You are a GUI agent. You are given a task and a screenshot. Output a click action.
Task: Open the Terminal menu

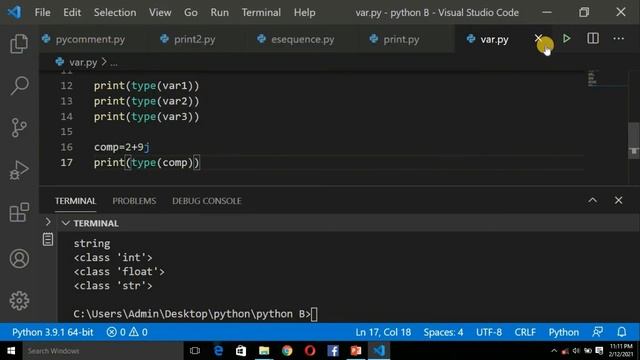[x=261, y=13]
